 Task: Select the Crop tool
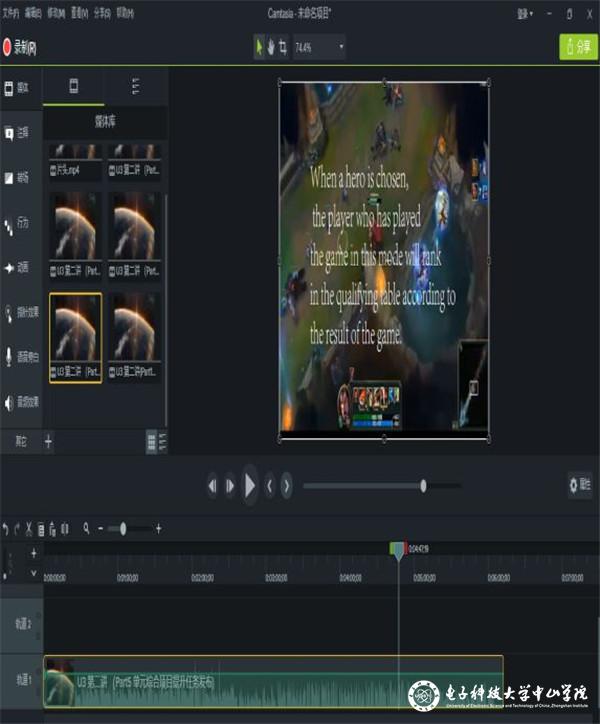pos(283,47)
